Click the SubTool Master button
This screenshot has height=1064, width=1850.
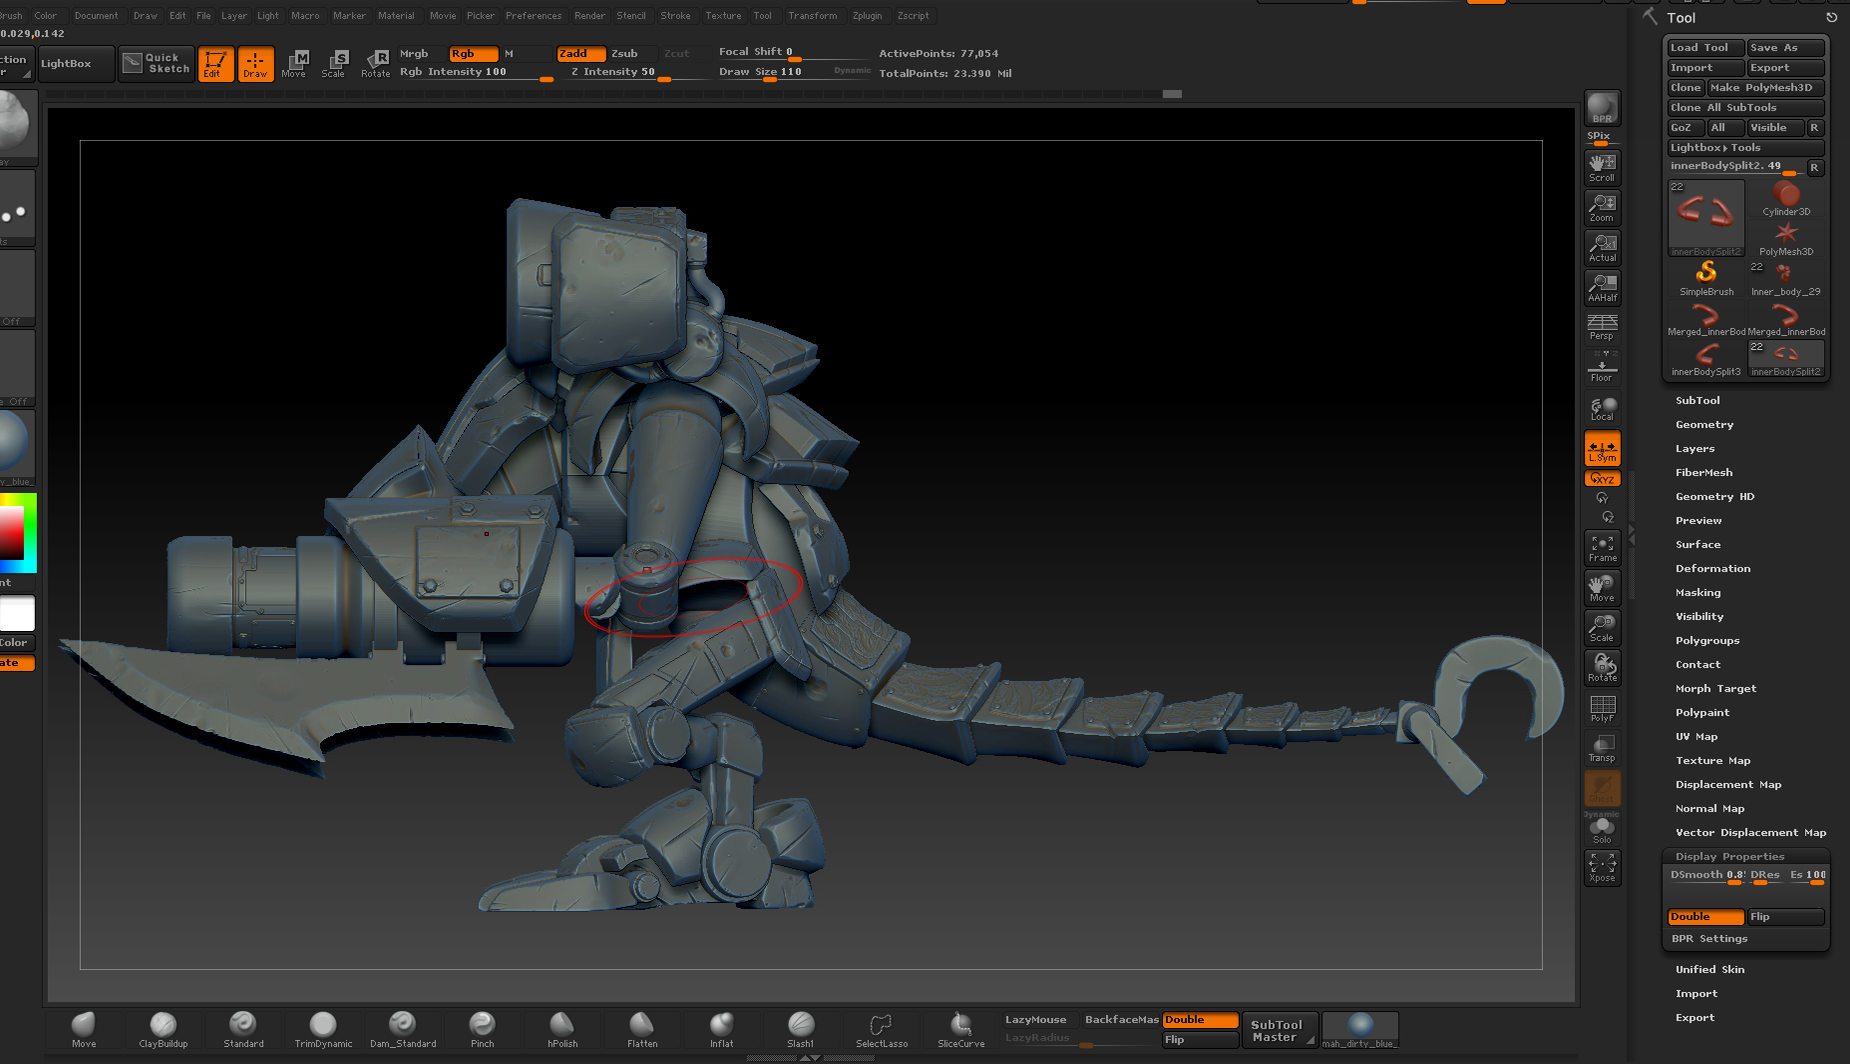pos(1278,1030)
